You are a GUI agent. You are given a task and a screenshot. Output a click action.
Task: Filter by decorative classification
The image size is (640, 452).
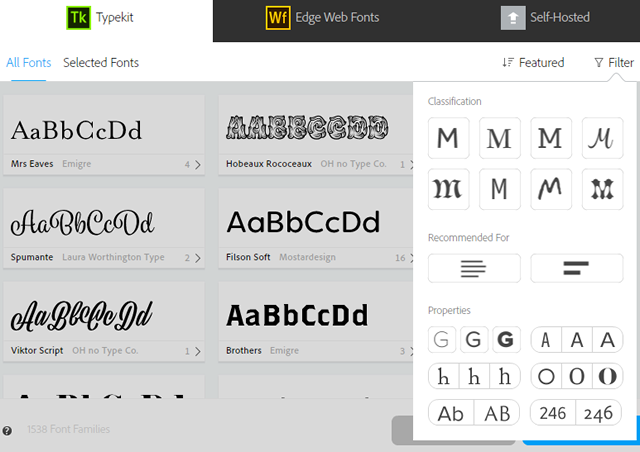coord(602,189)
